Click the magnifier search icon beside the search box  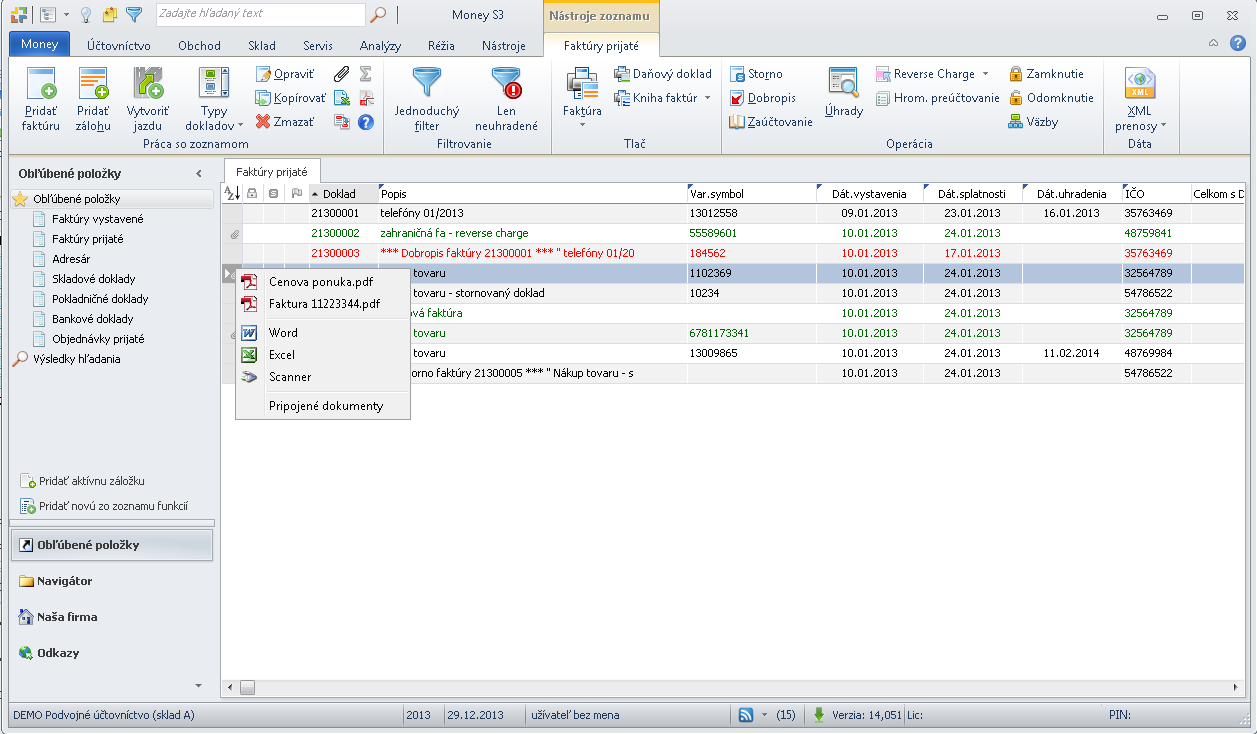[378, 14]
